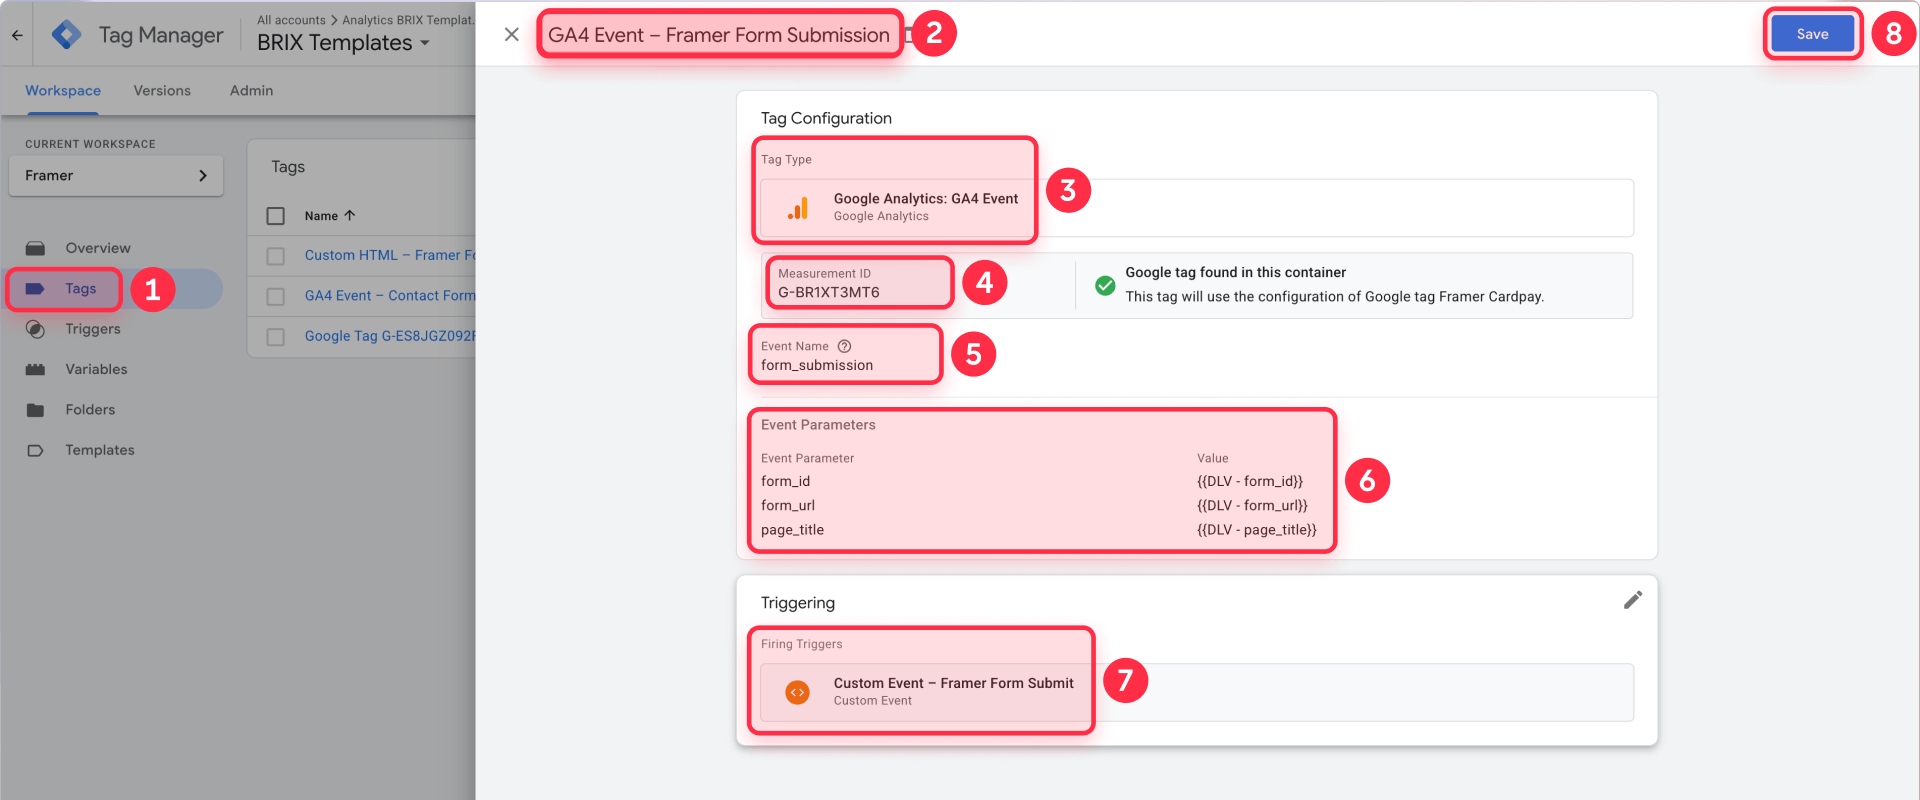The height and width of the screenshot is (800, 1920).
Task: Click the form_url event parameter
Action: pos(788,505)
